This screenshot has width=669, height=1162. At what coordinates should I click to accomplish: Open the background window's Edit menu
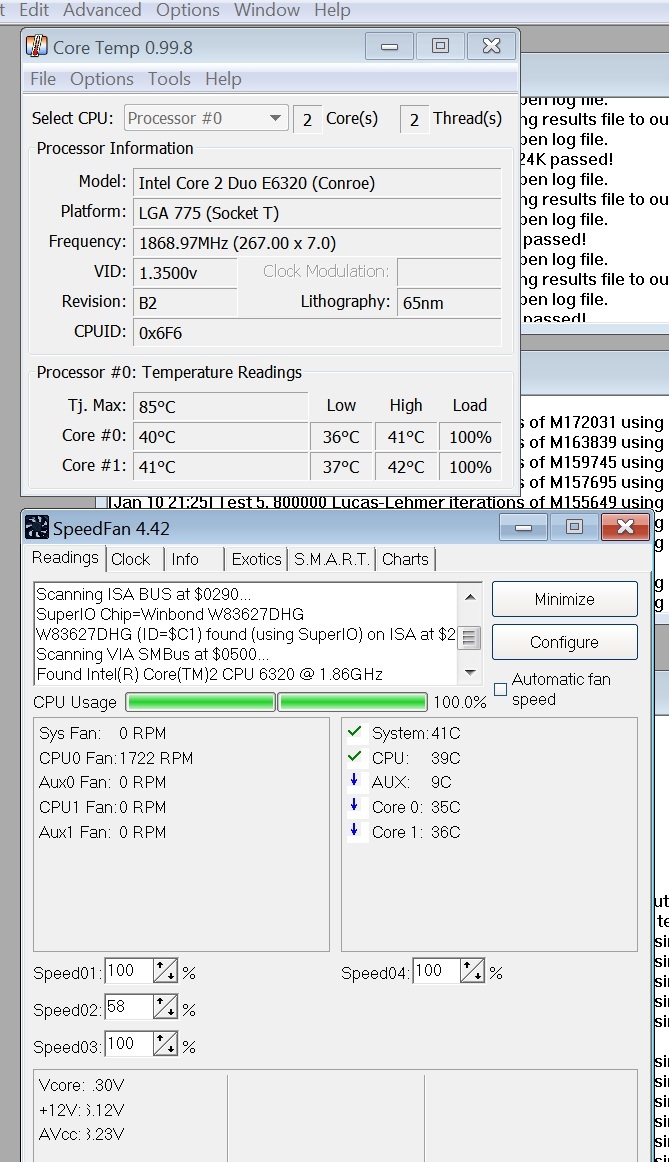(x=34, y=10)
